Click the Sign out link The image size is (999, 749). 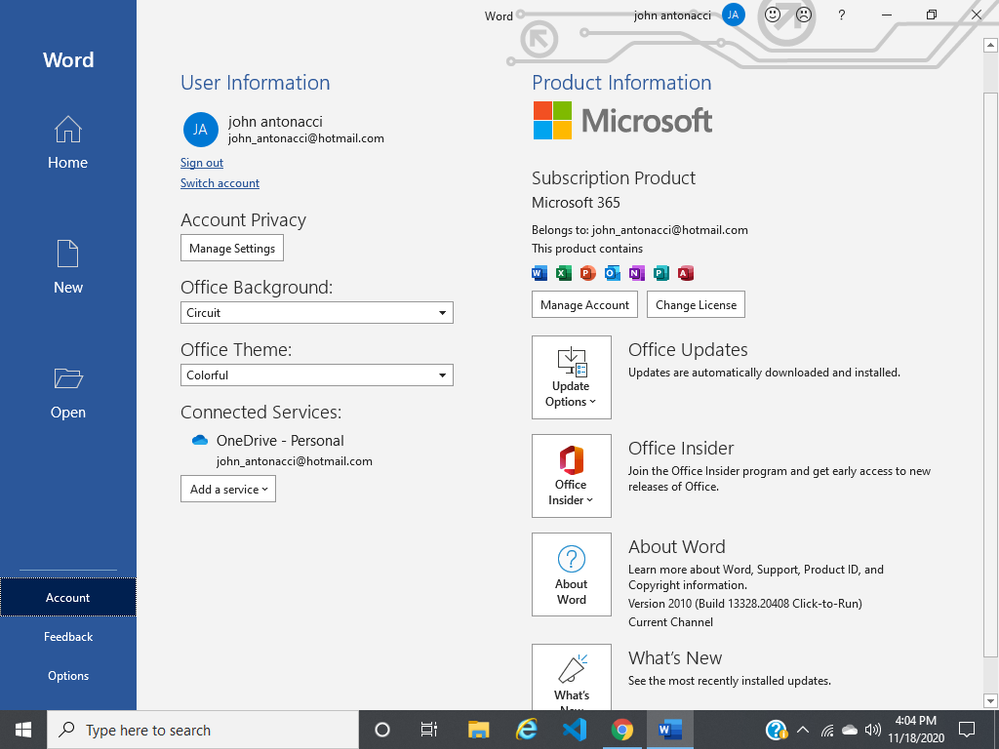pyautogui.click(x=201, y=162)
